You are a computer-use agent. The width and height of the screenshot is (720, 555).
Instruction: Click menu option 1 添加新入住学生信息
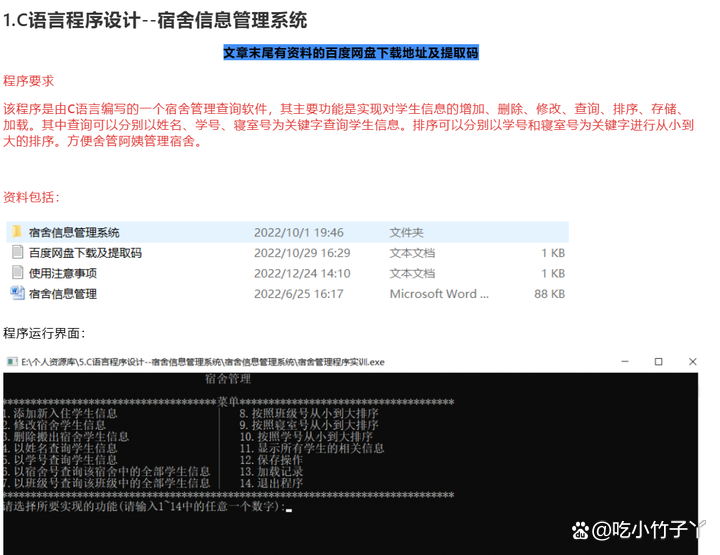click(x=61, y=413)
